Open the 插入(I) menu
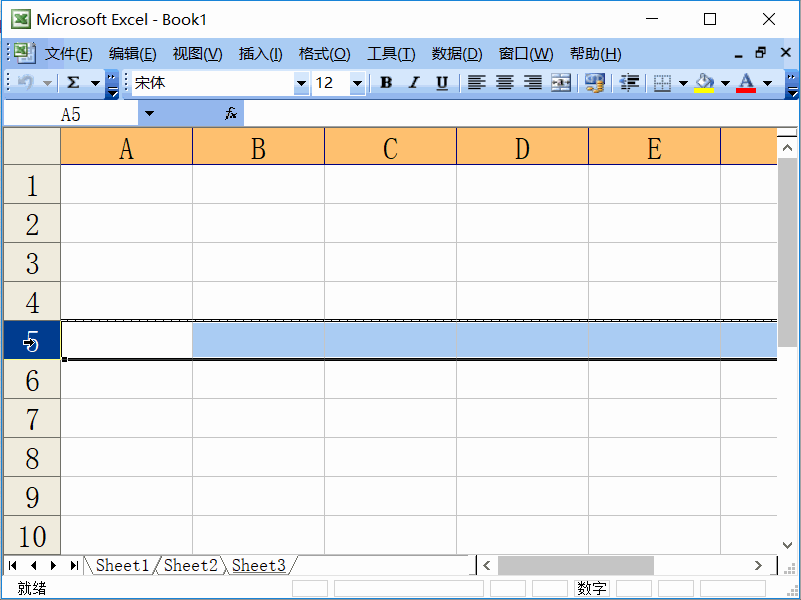 tap(261, 54)
